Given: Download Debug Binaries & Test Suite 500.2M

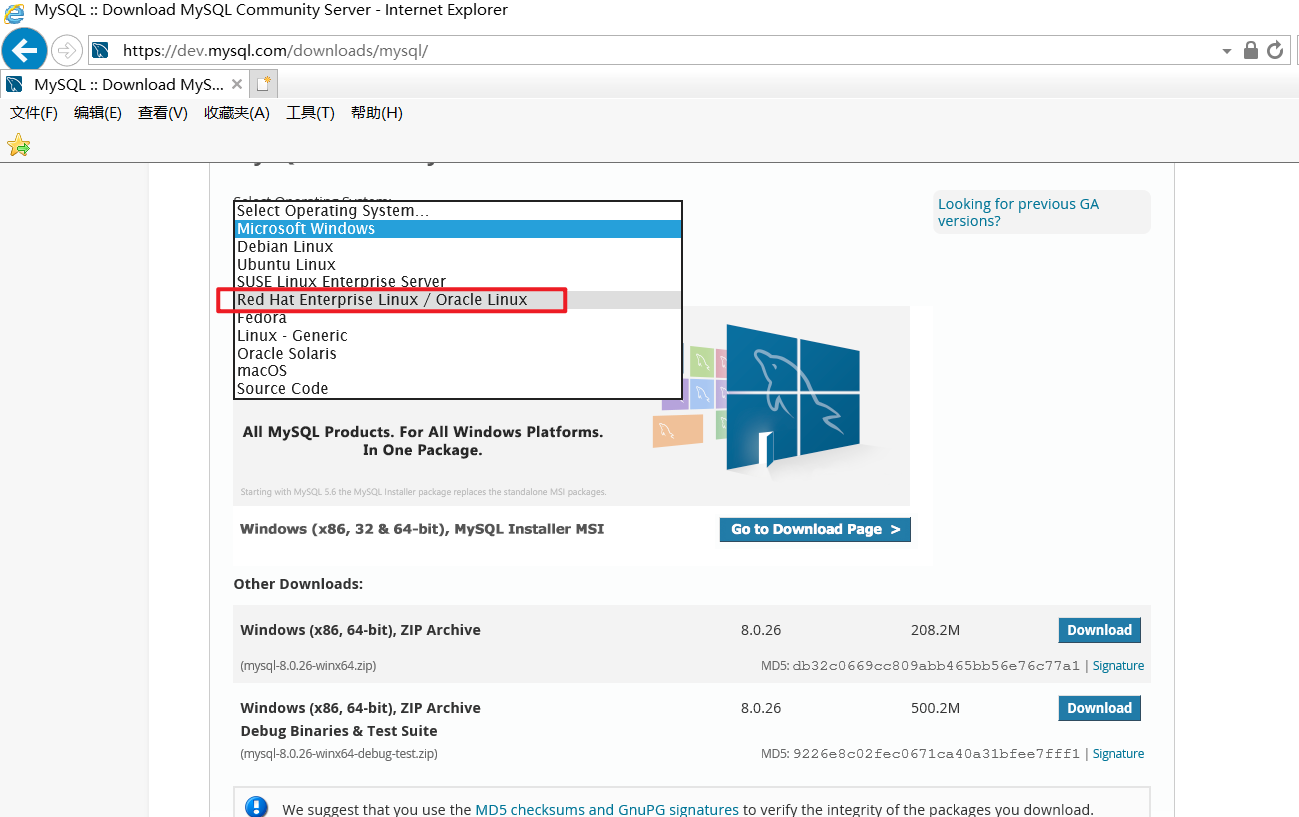Looking at the screenshot, I should [x=1099, y=708].
